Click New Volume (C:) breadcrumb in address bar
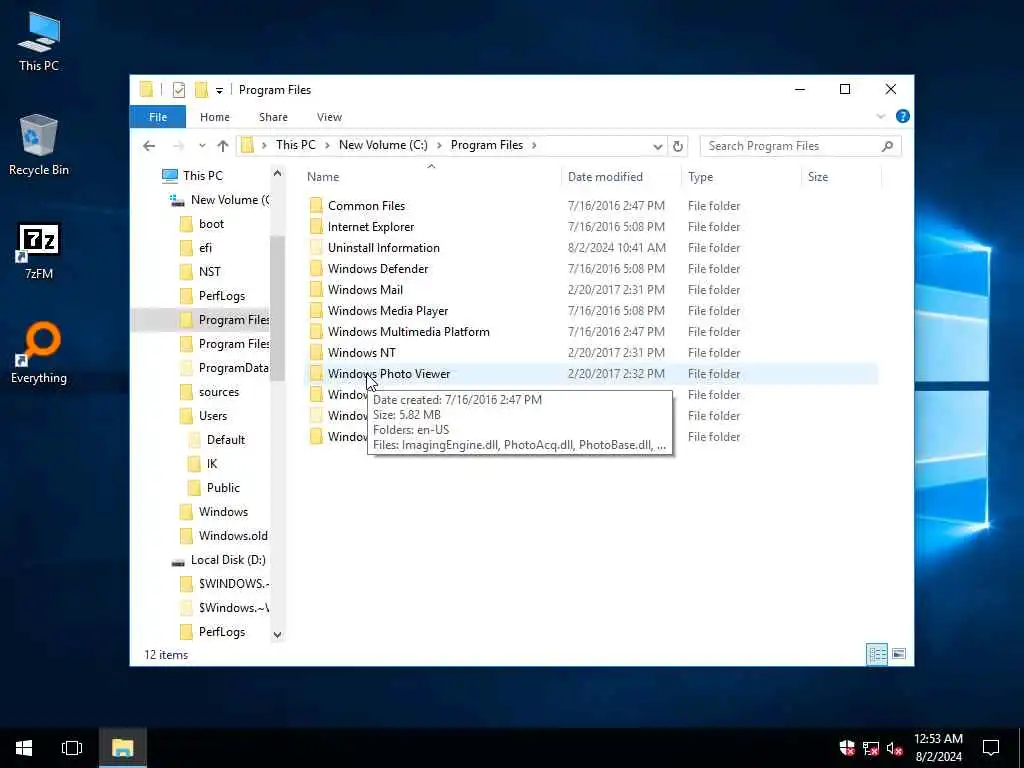The width and height of the screenshot is (1024, 768). (383, 145)
